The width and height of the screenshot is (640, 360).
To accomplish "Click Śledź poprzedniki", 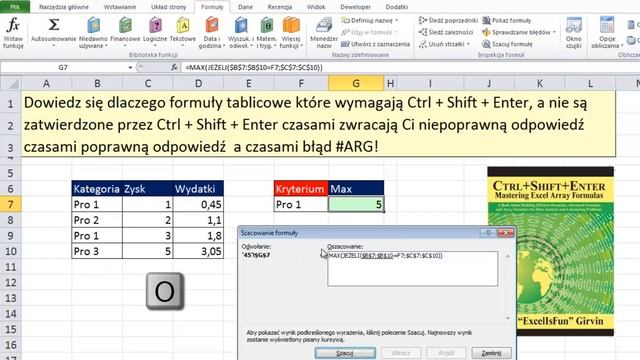I will [x=448, y=20].
